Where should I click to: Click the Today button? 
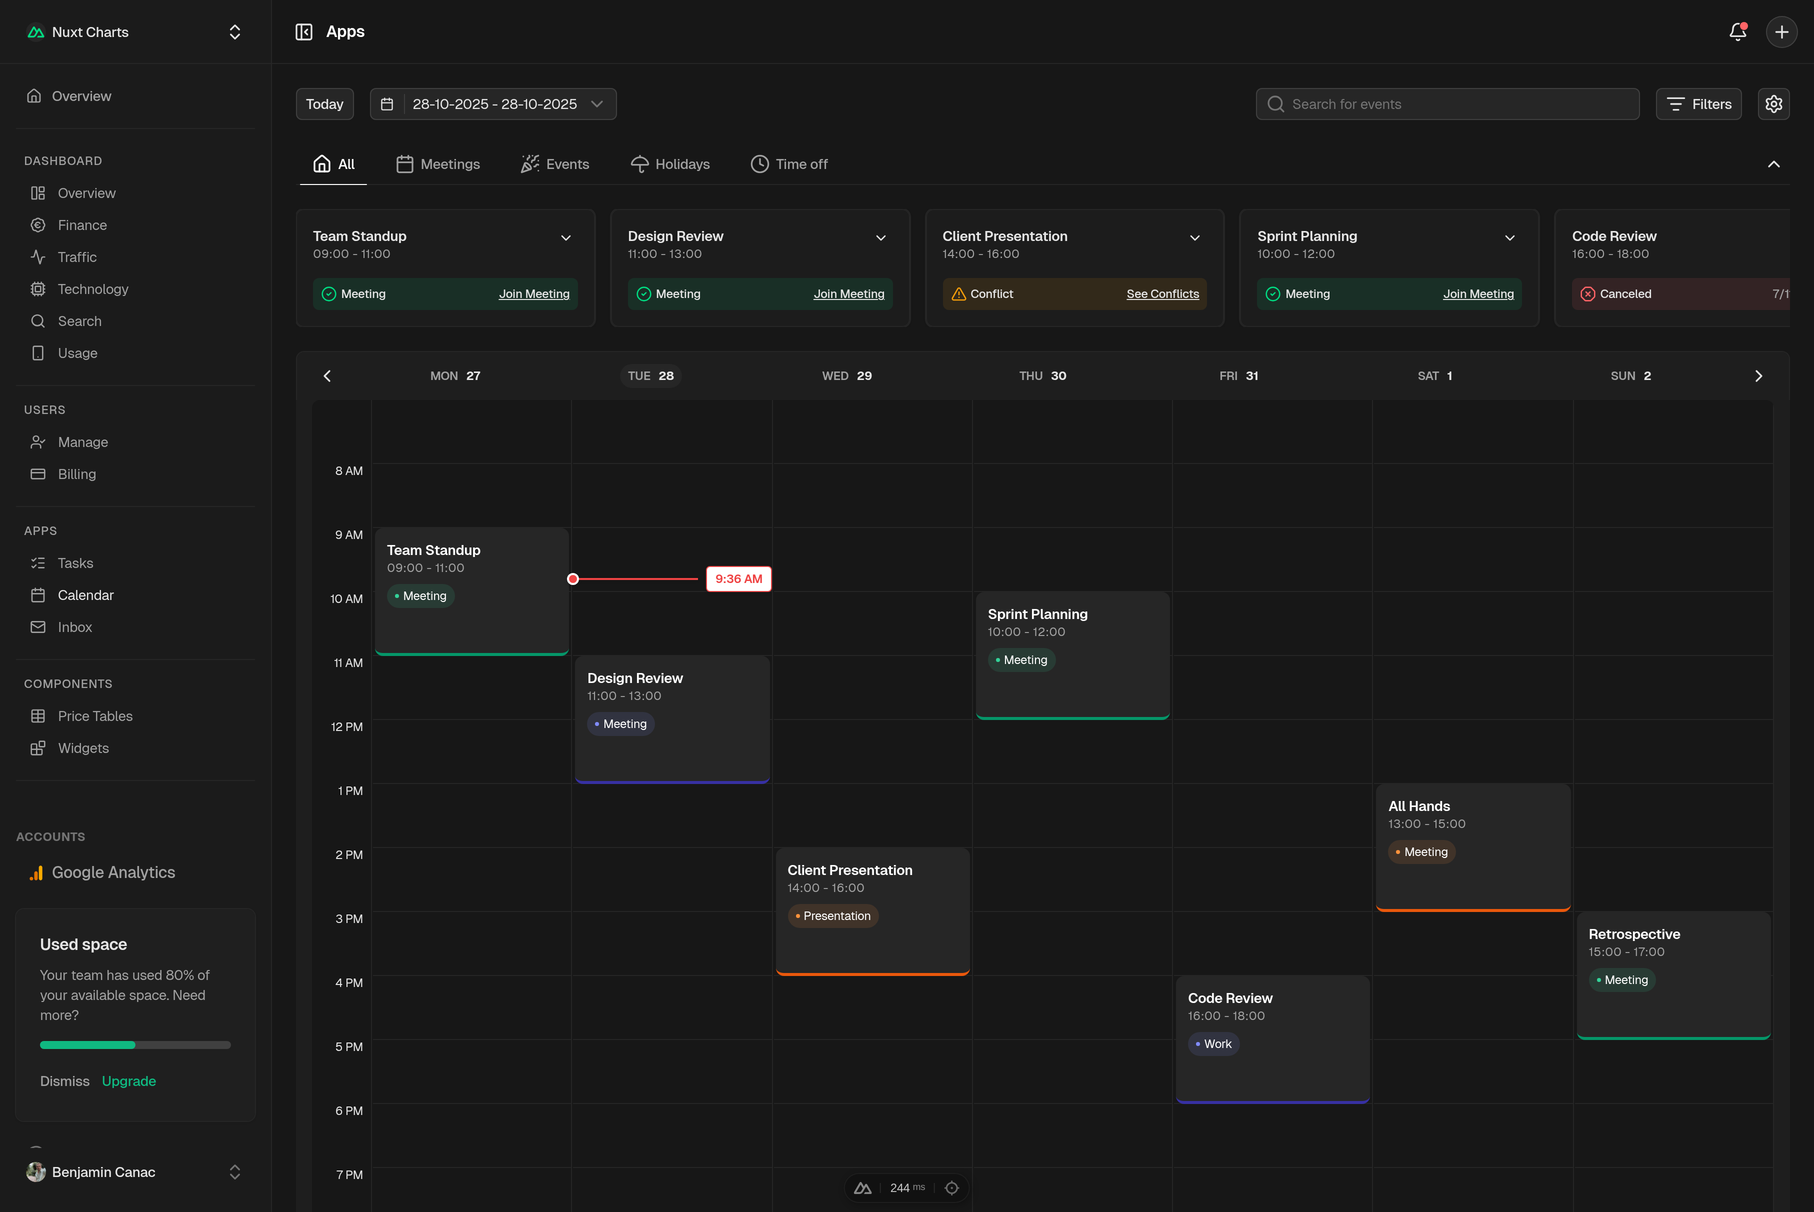point(324,104)
